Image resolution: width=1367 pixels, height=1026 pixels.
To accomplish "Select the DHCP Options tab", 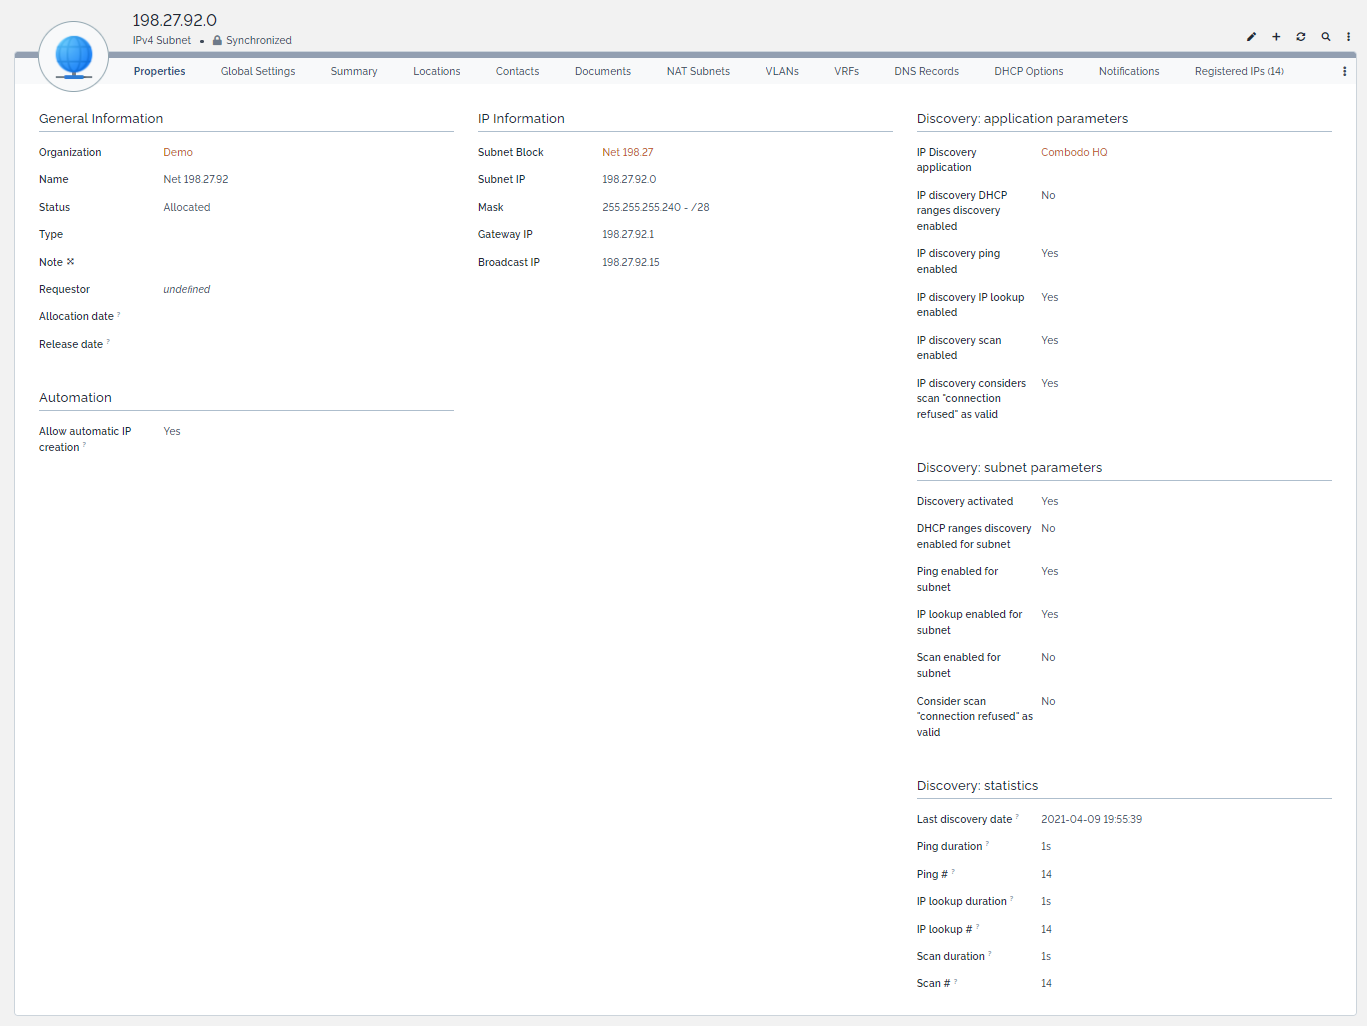I will click(1028, 72).
